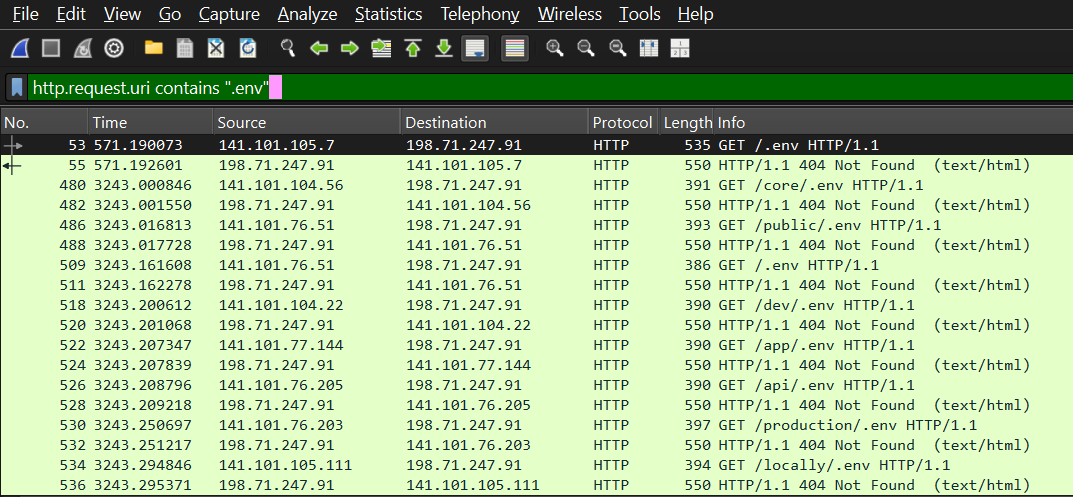Select packet 486 GET /public/.env
This screenshot has height=497, width=1073.
coord(536,225)
